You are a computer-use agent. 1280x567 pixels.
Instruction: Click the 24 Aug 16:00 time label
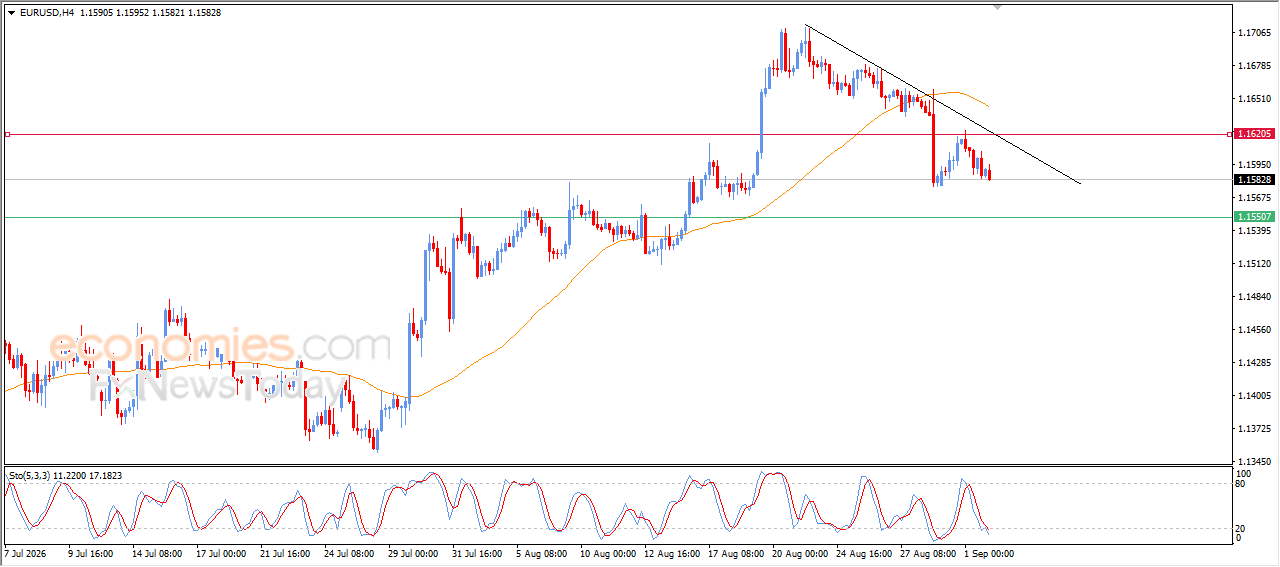(862, 553)
